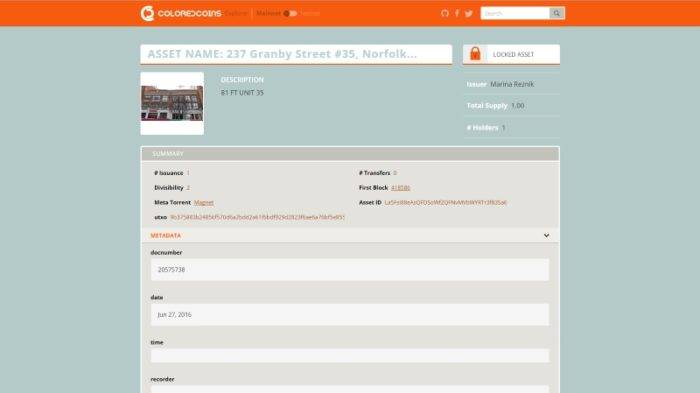This screenshot has width=700, height=393.
Task: Click the date metadata field
Action: click(x=350, y=314)
